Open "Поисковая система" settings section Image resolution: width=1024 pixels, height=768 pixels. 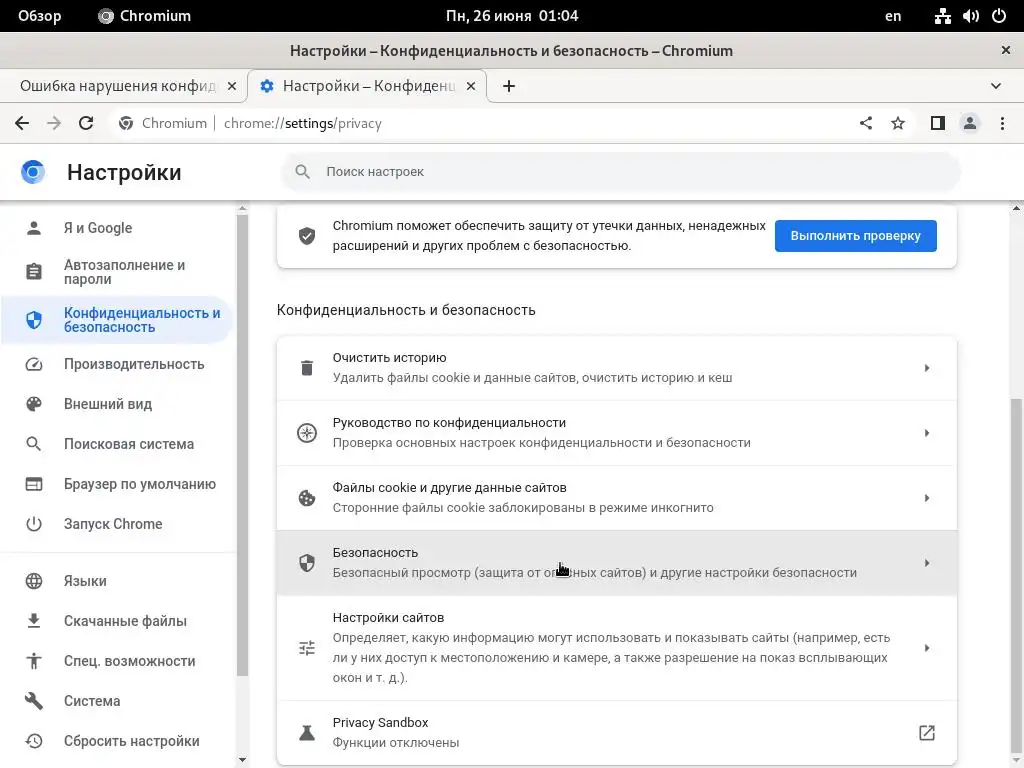(129, 444)
